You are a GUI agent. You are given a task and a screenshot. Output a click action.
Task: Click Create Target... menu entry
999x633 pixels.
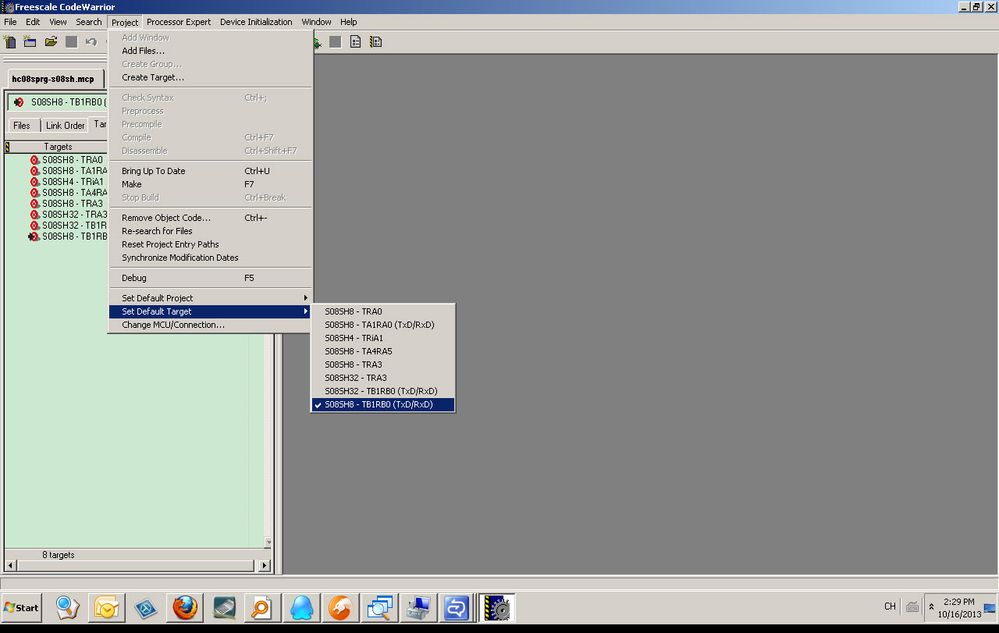(x=210, y=78)
